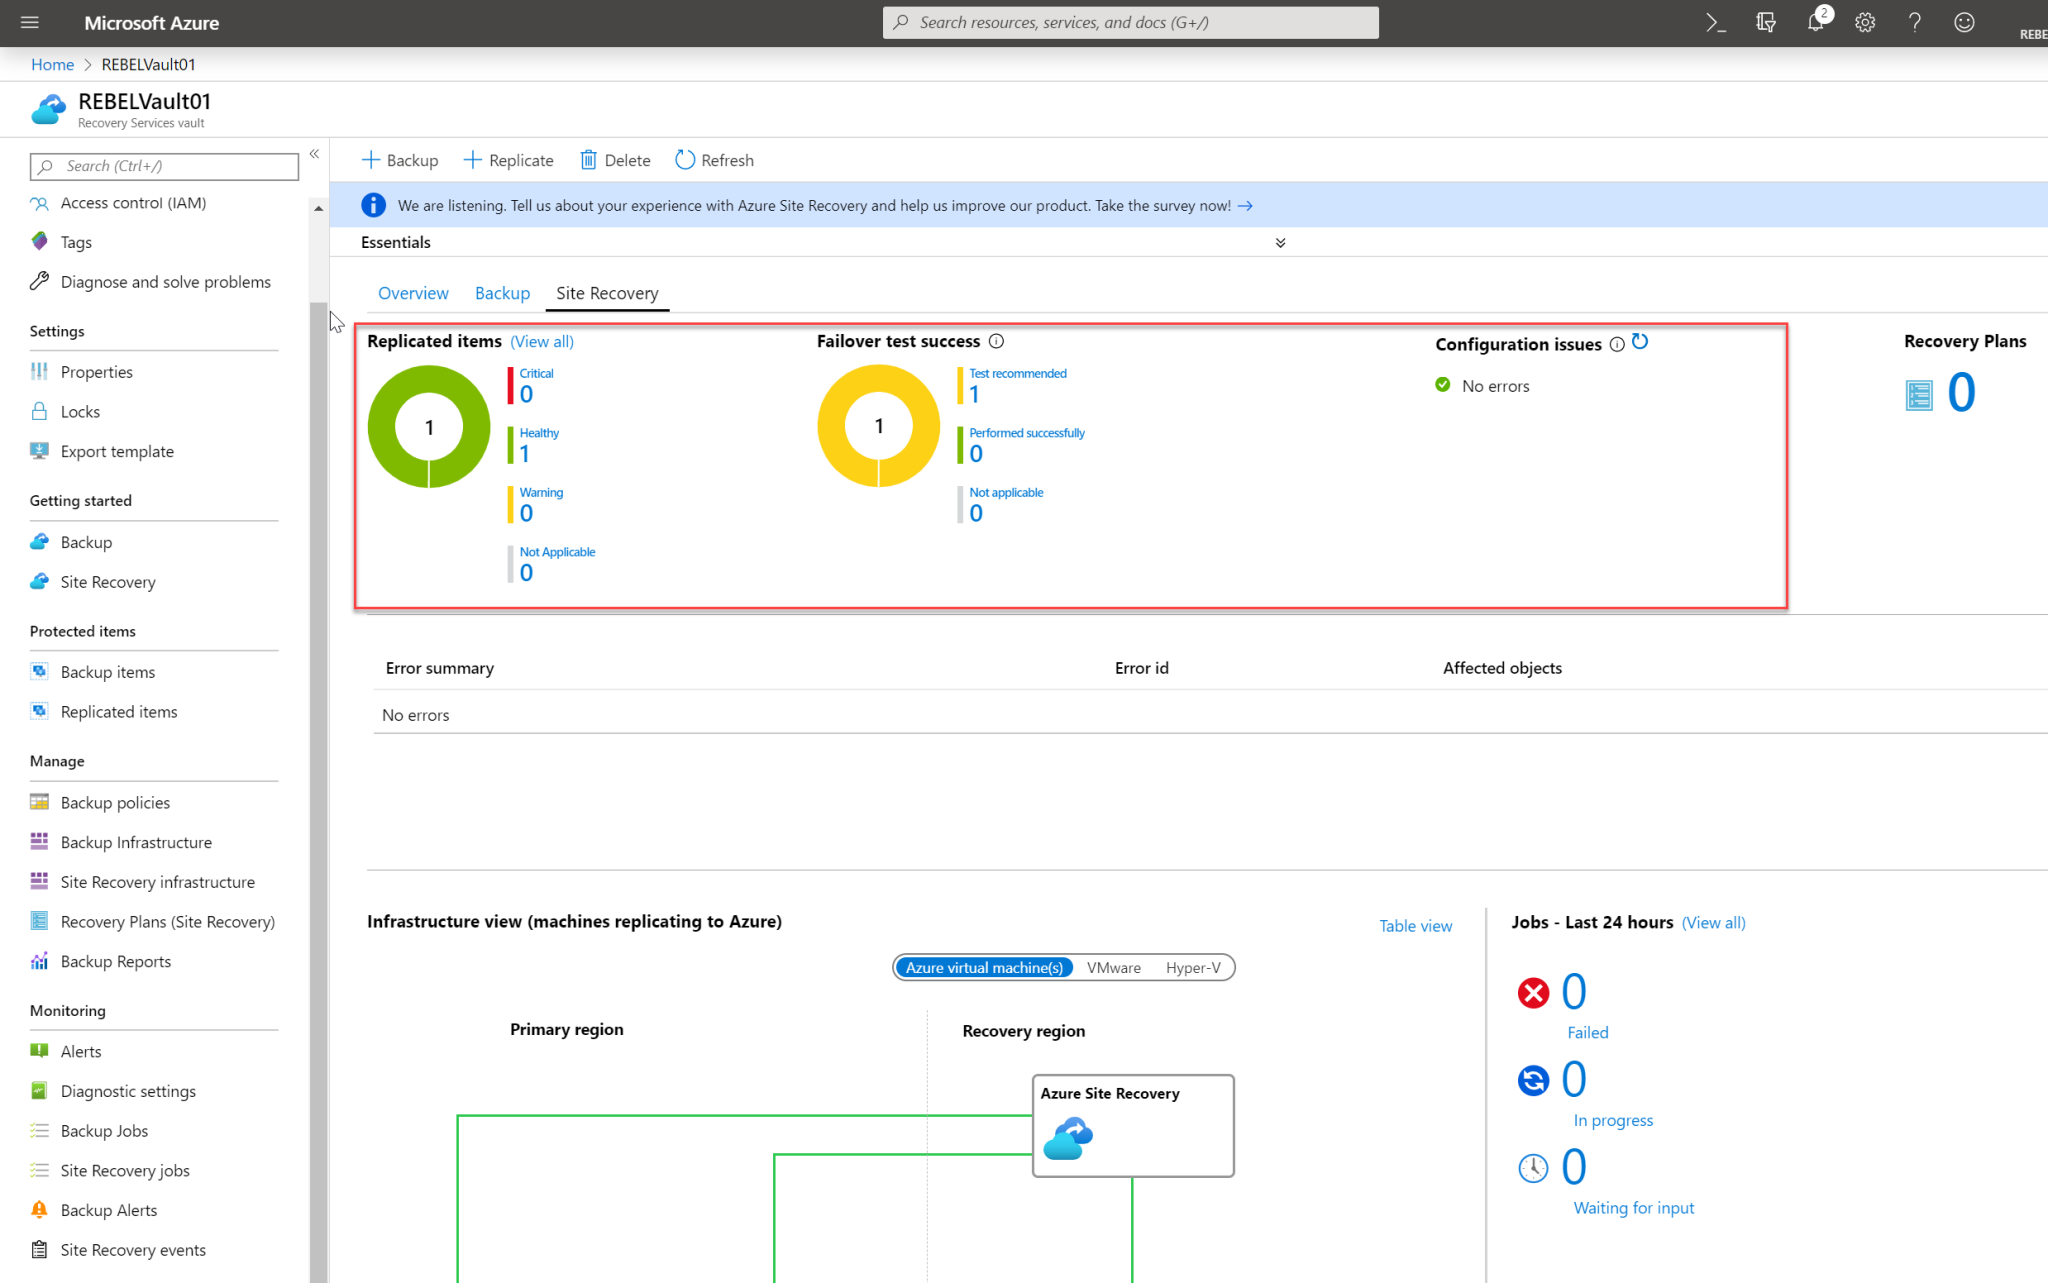Screen dimensions: 2048x1283
Task: Collapse the left navigation pane
Action: tap(313, 154)
